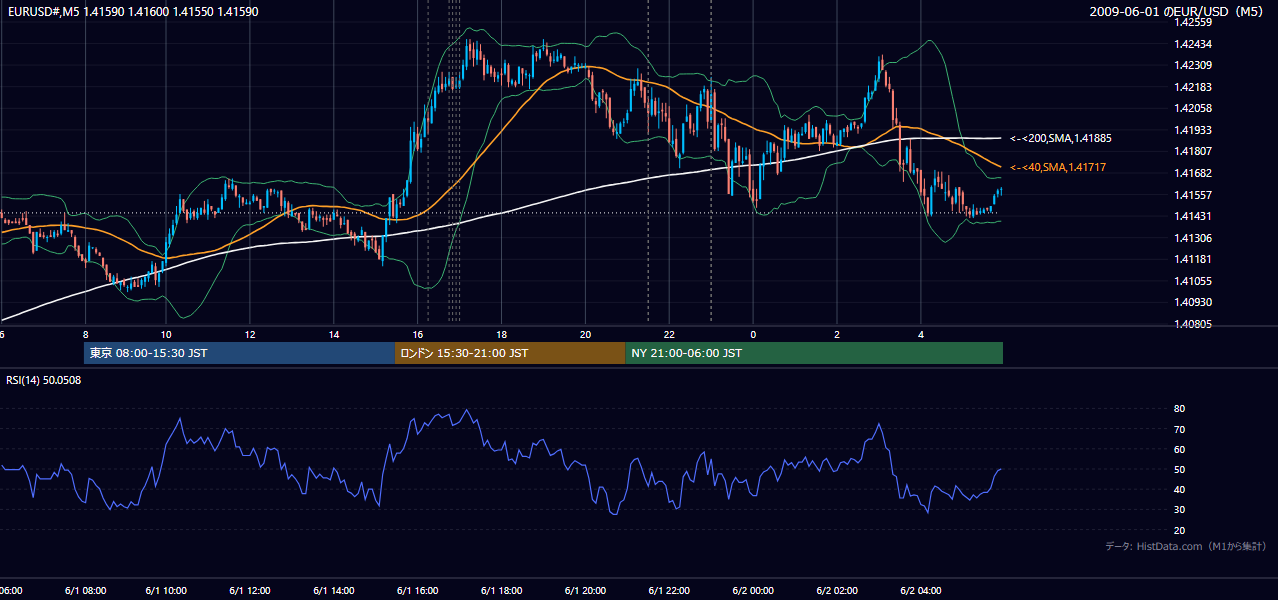1278x600 pixels.
Task: Click price axis value 1.41431
Action: coord(1193,216)
